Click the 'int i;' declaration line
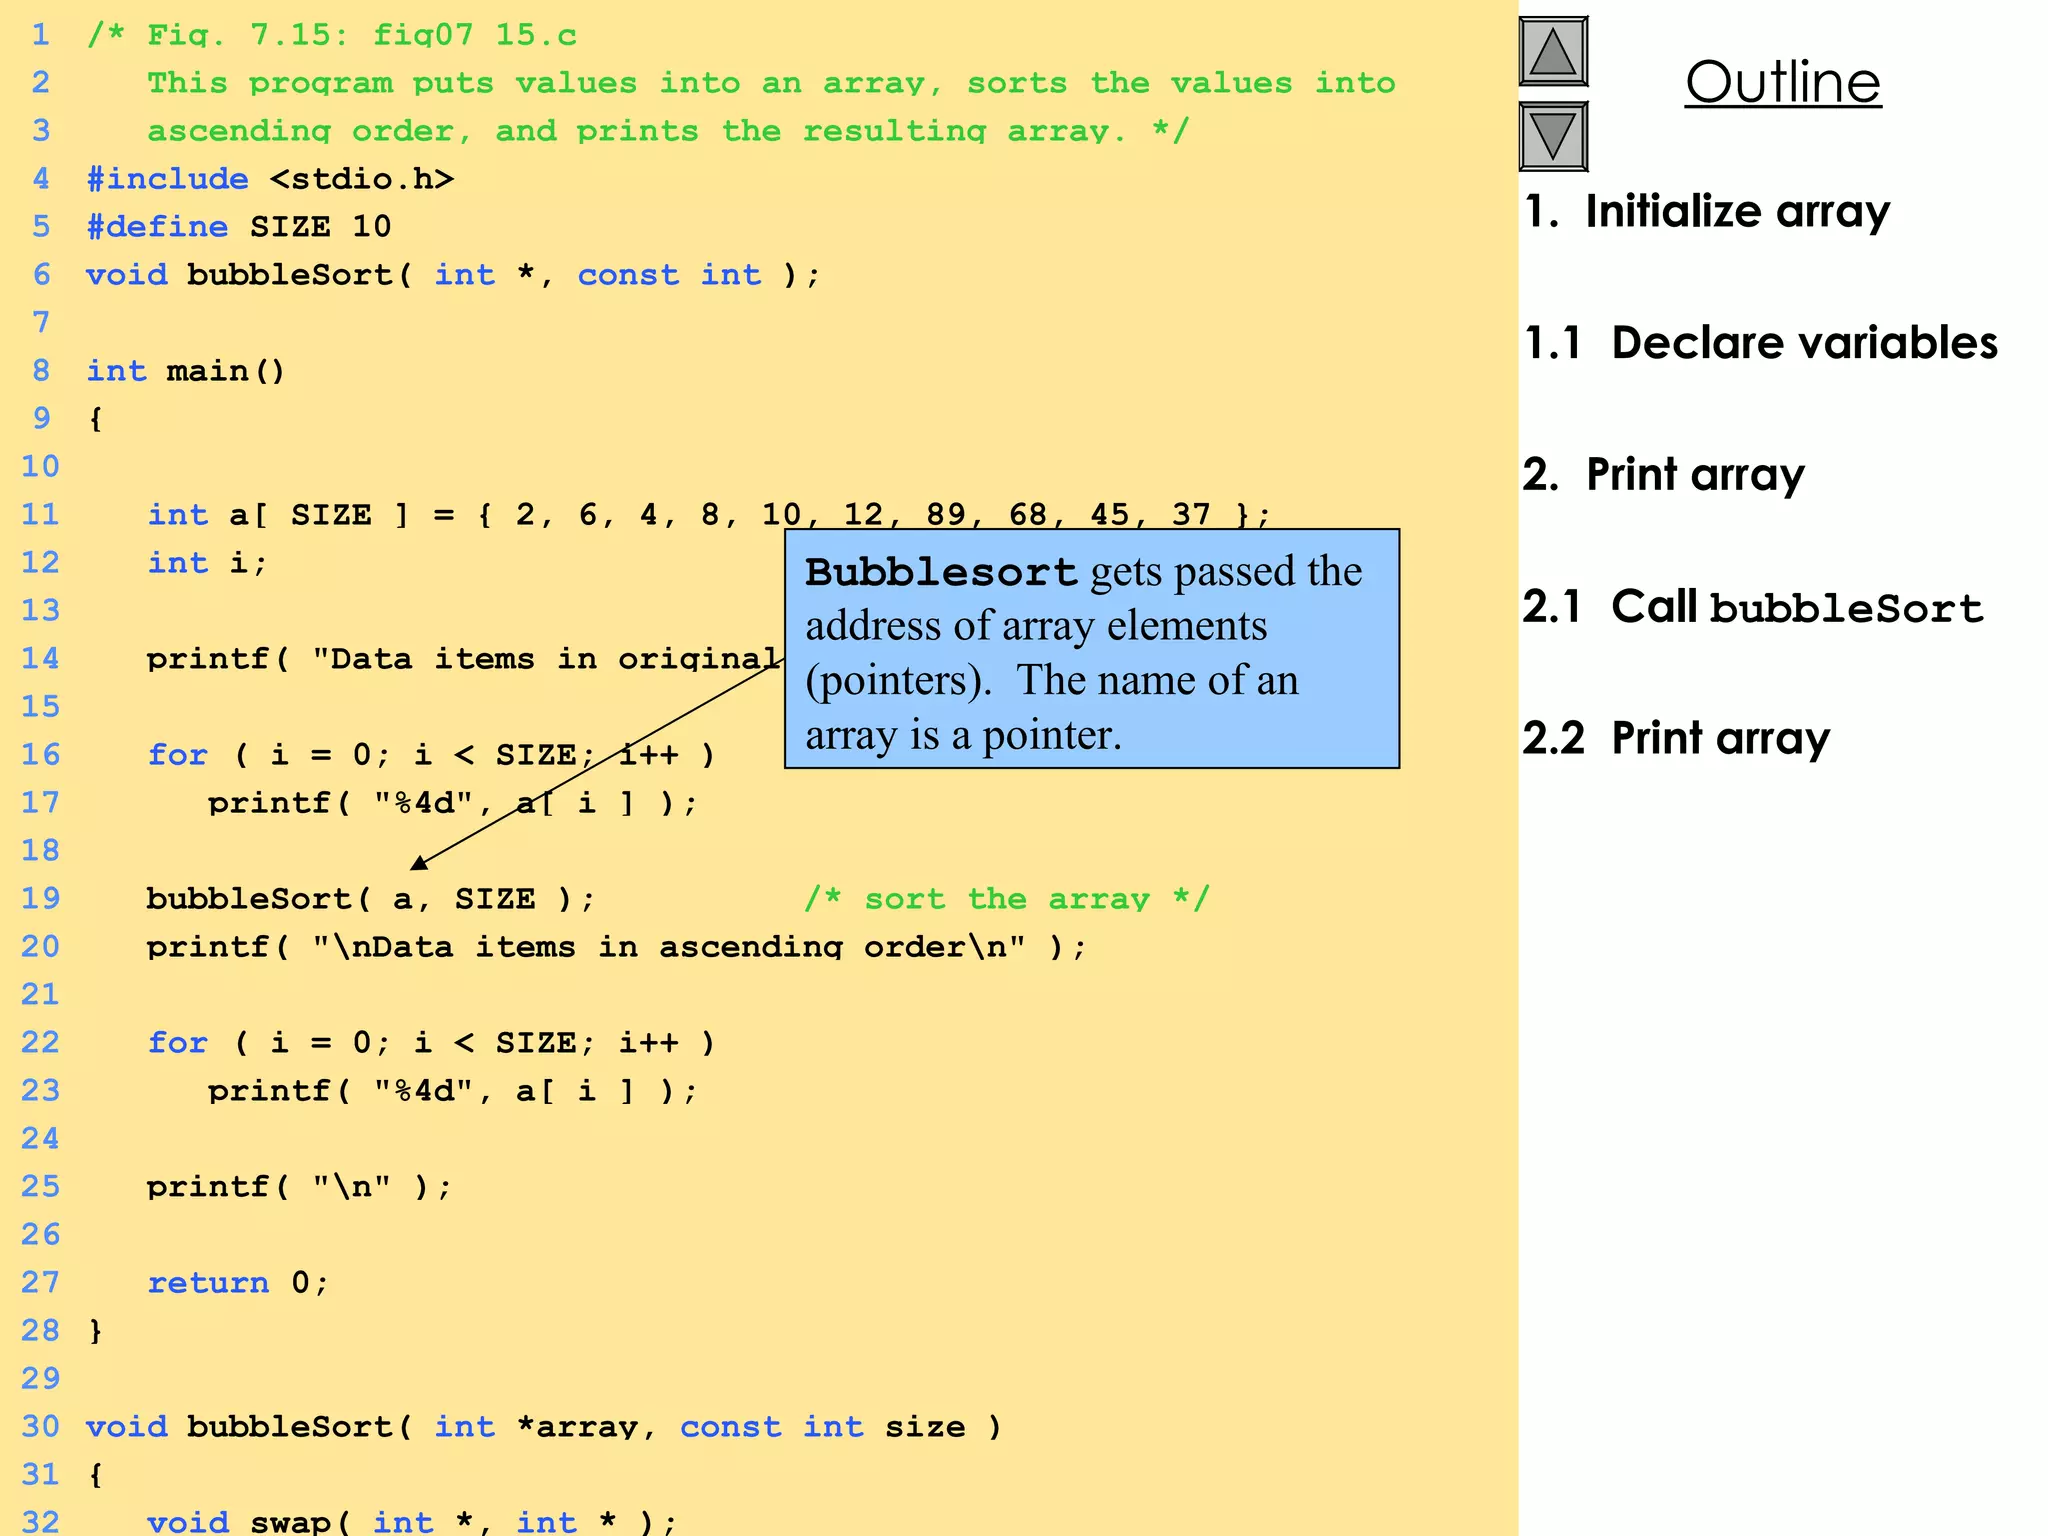Viewport: 2048px width, 1536px height. click(x=207, y=563)
